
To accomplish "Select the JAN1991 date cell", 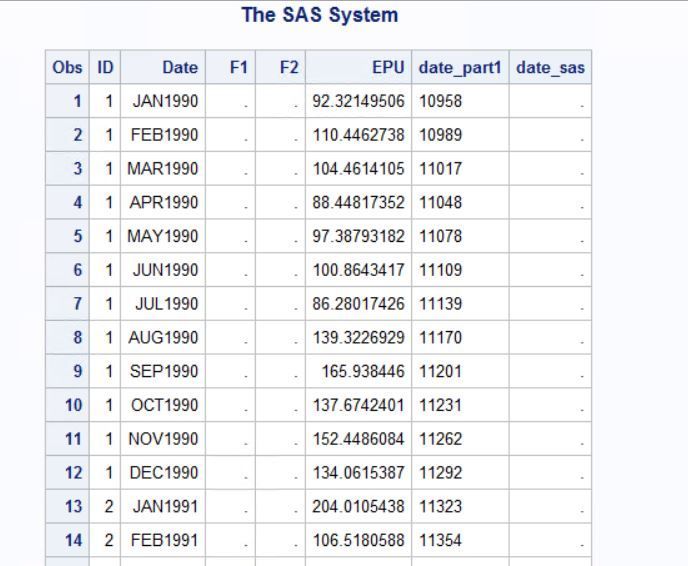I will pyautogui.click(x=163, y=506).
